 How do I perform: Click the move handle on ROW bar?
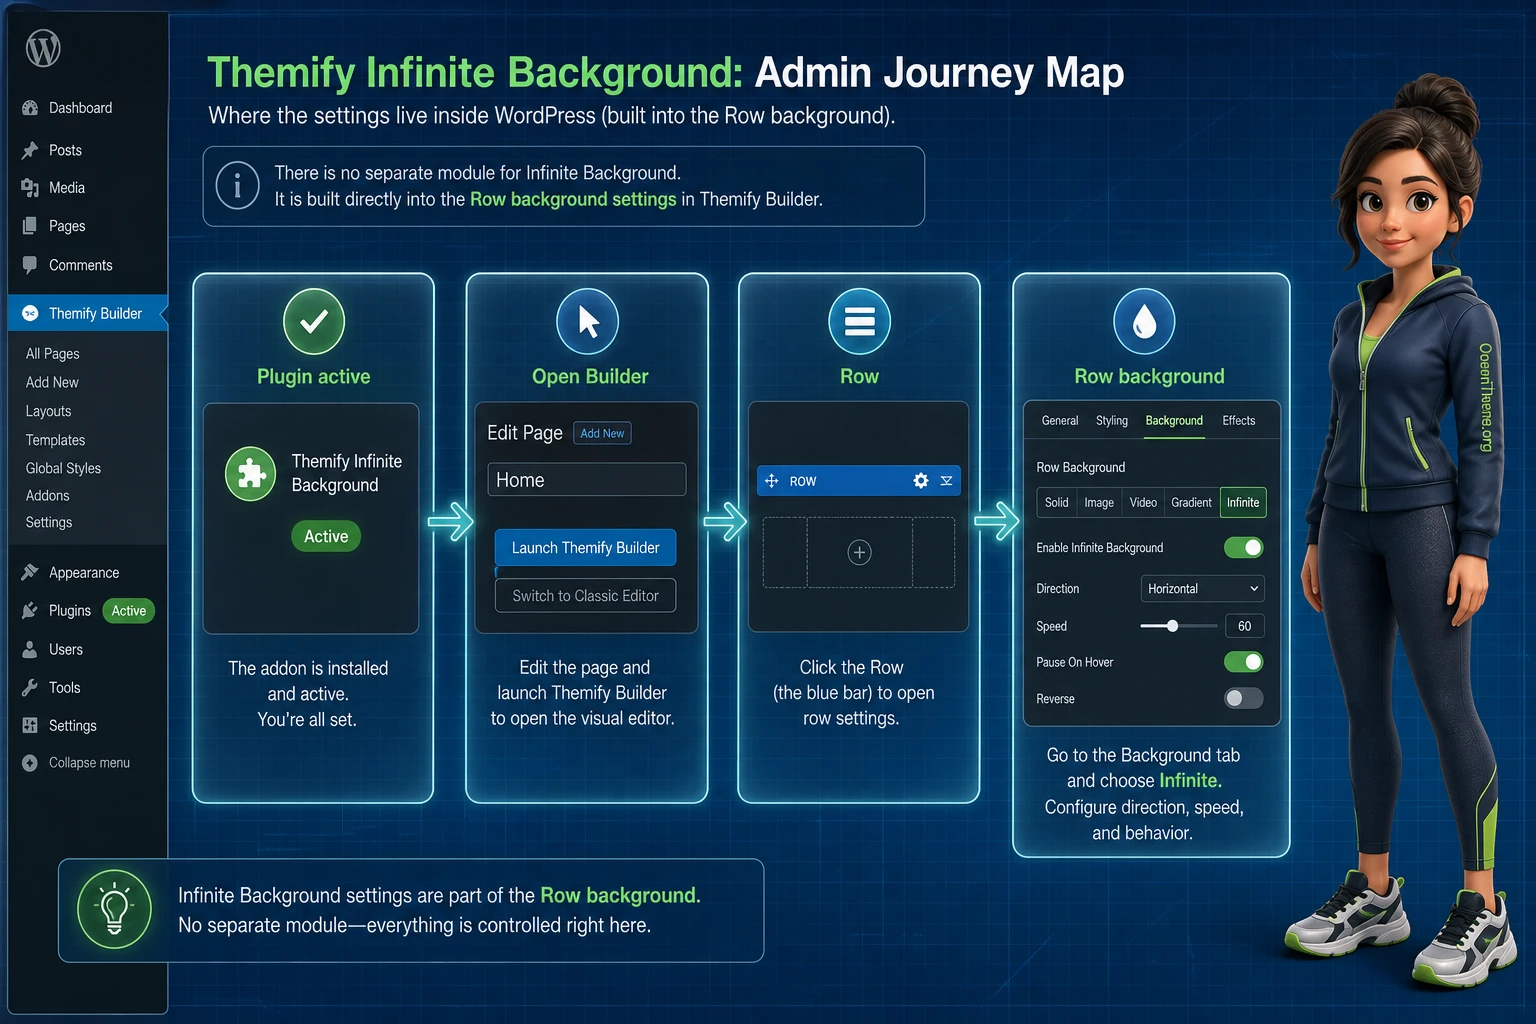point(772,481)
